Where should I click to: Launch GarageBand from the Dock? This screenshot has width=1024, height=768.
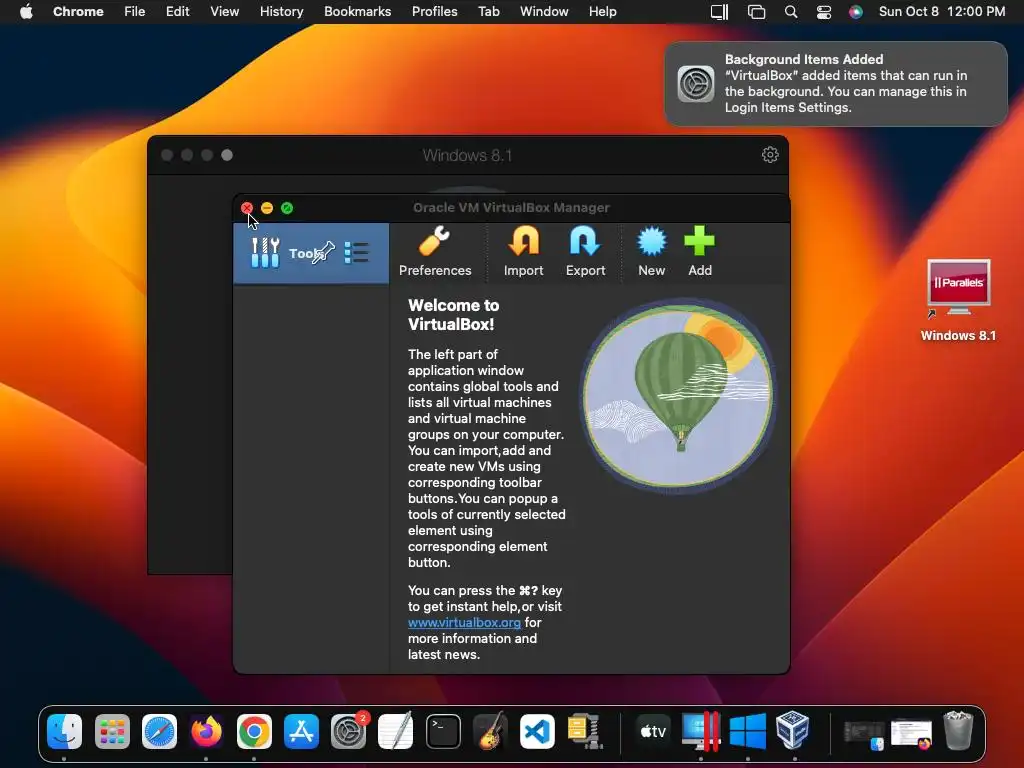click(x=490, y=731)
